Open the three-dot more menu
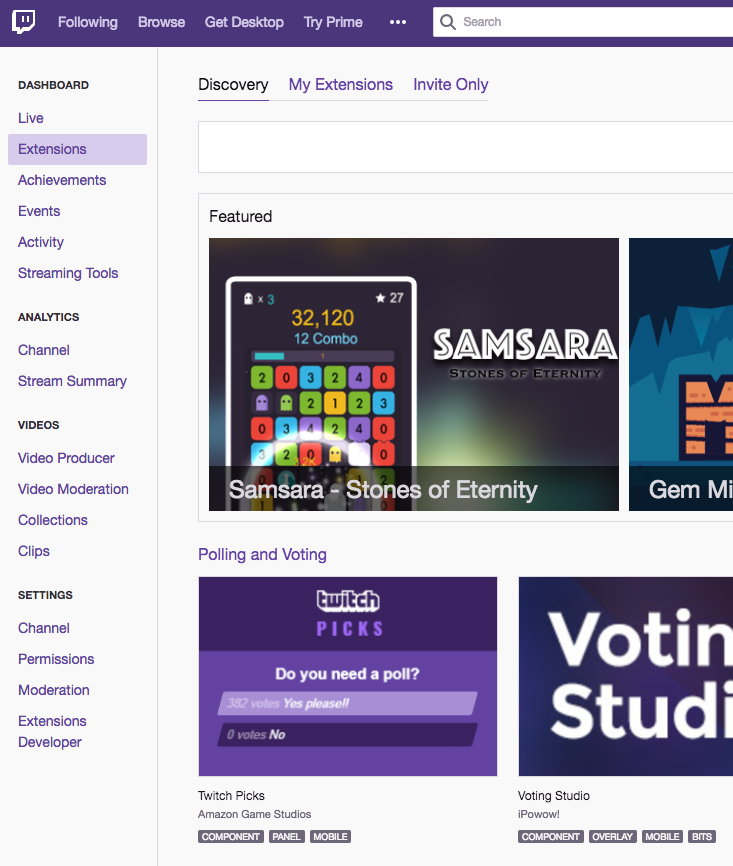The height and width of the screenshot is (866, 733). coord(398,22)
